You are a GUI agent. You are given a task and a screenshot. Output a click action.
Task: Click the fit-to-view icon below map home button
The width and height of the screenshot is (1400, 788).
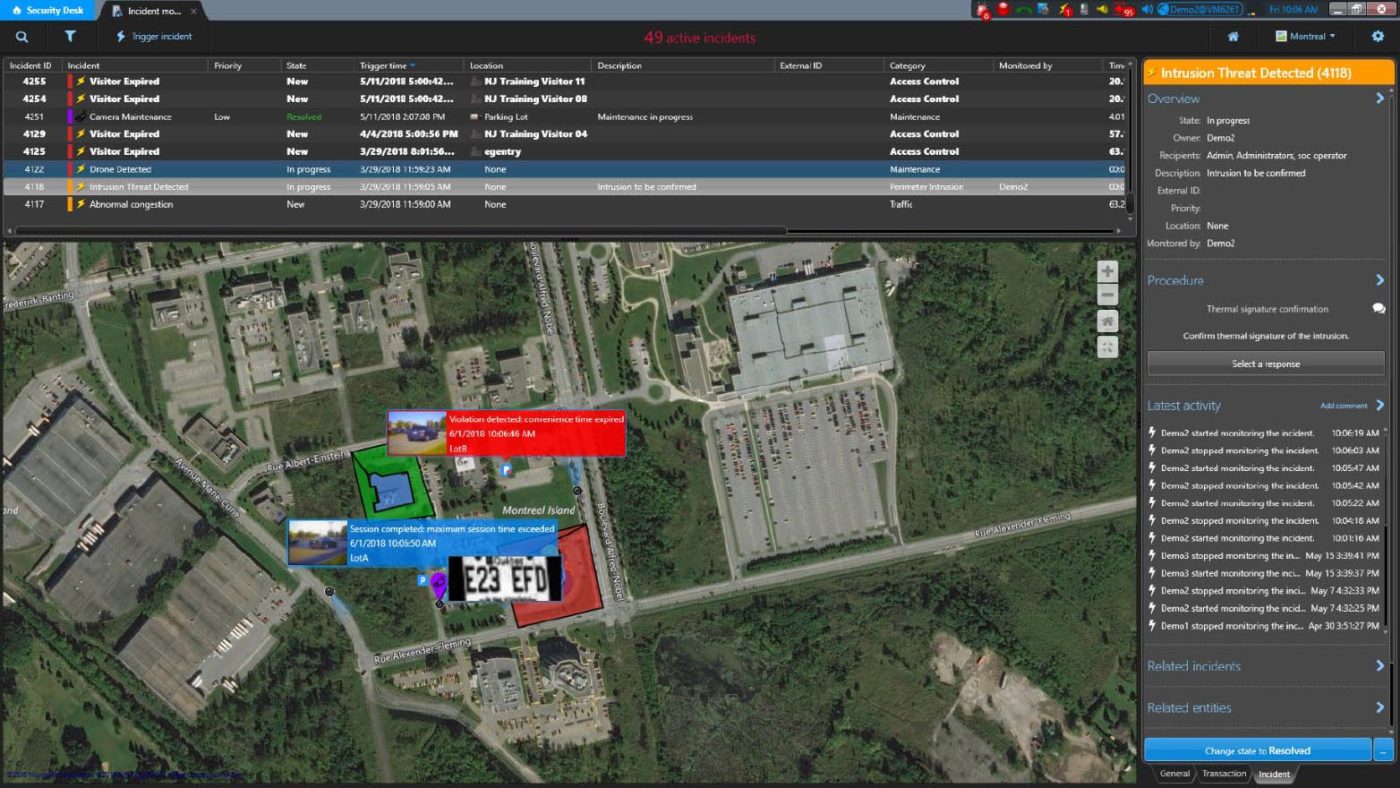point(1107,347)
